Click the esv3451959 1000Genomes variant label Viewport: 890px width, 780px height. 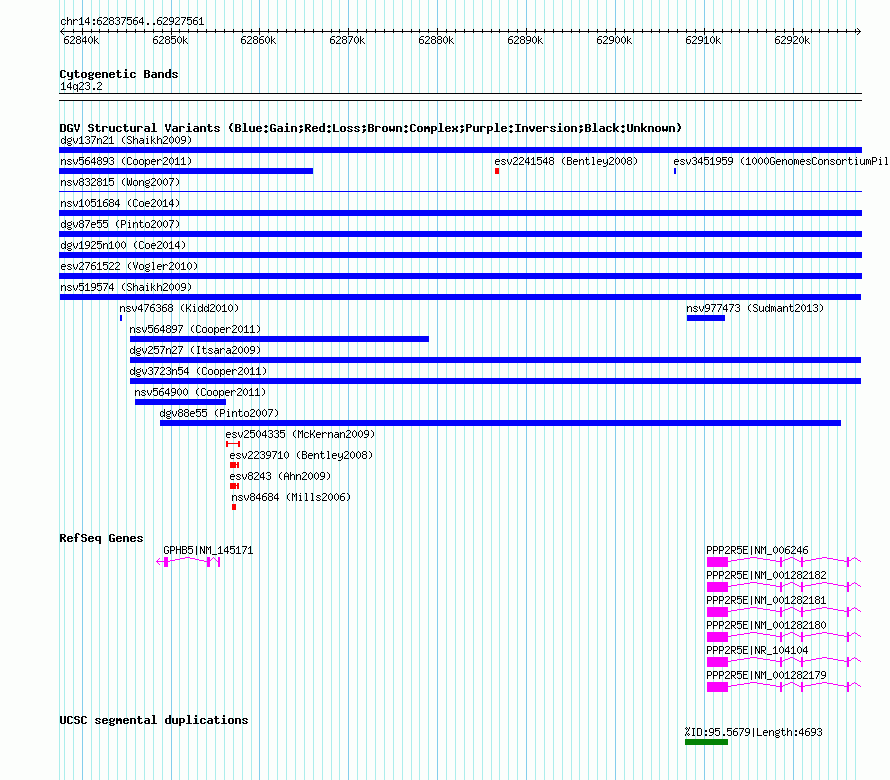[781, 161]
